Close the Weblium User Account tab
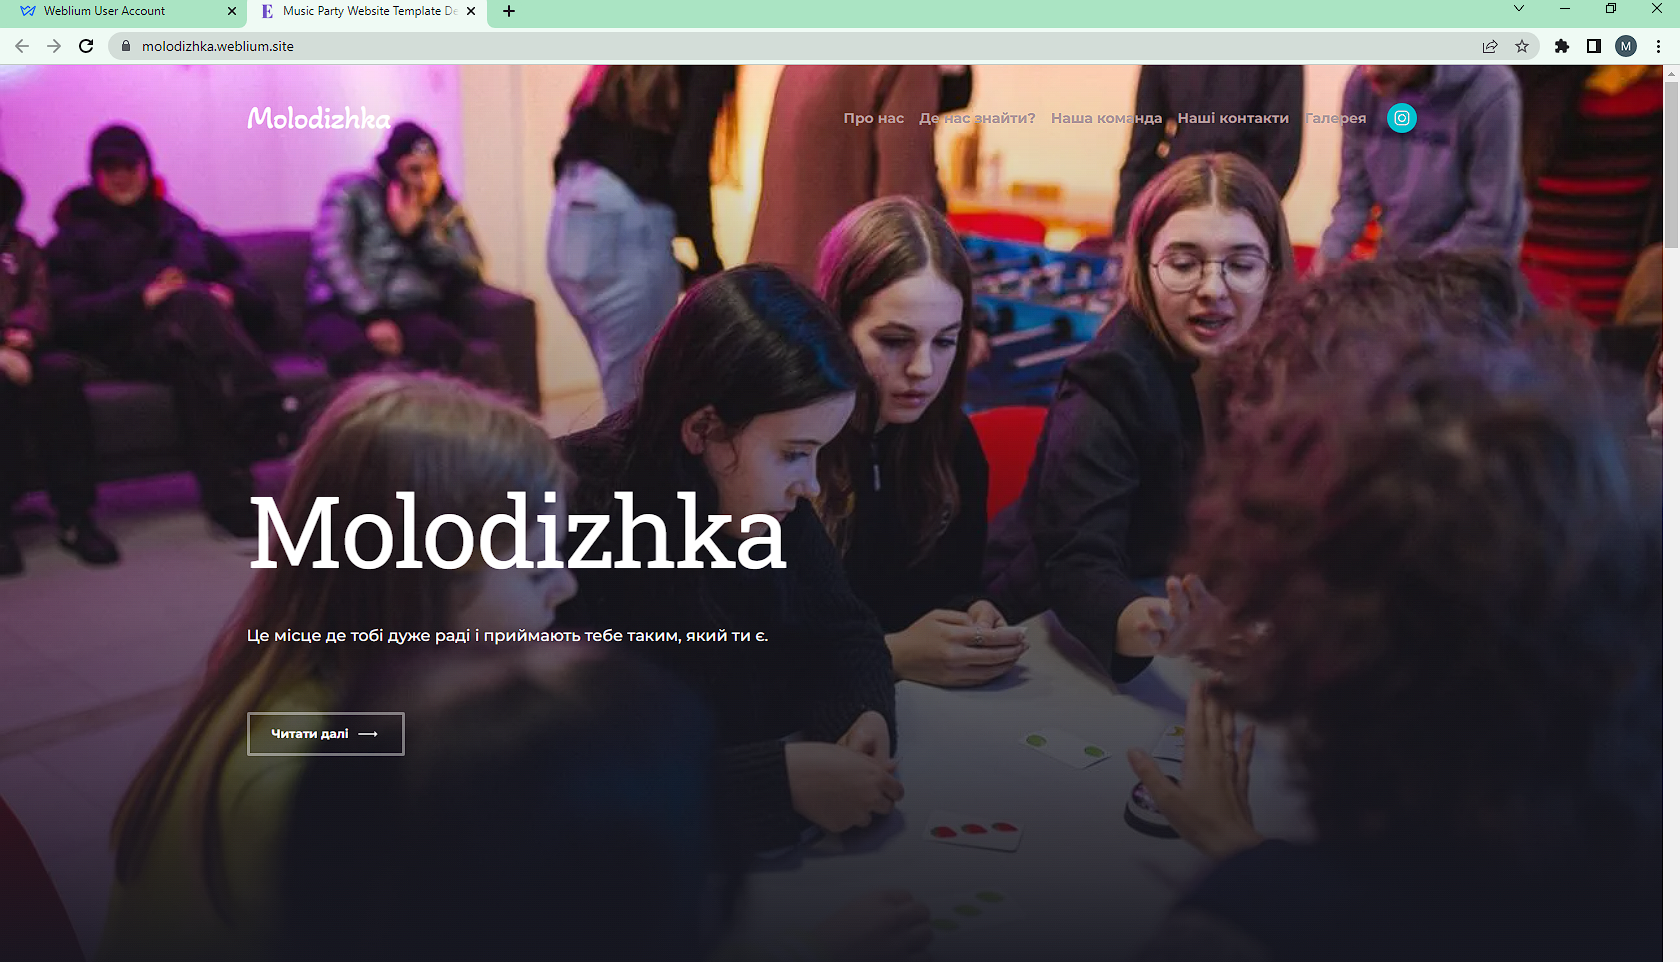This screenshot has height=962, width=1680. tap(232, 11)
